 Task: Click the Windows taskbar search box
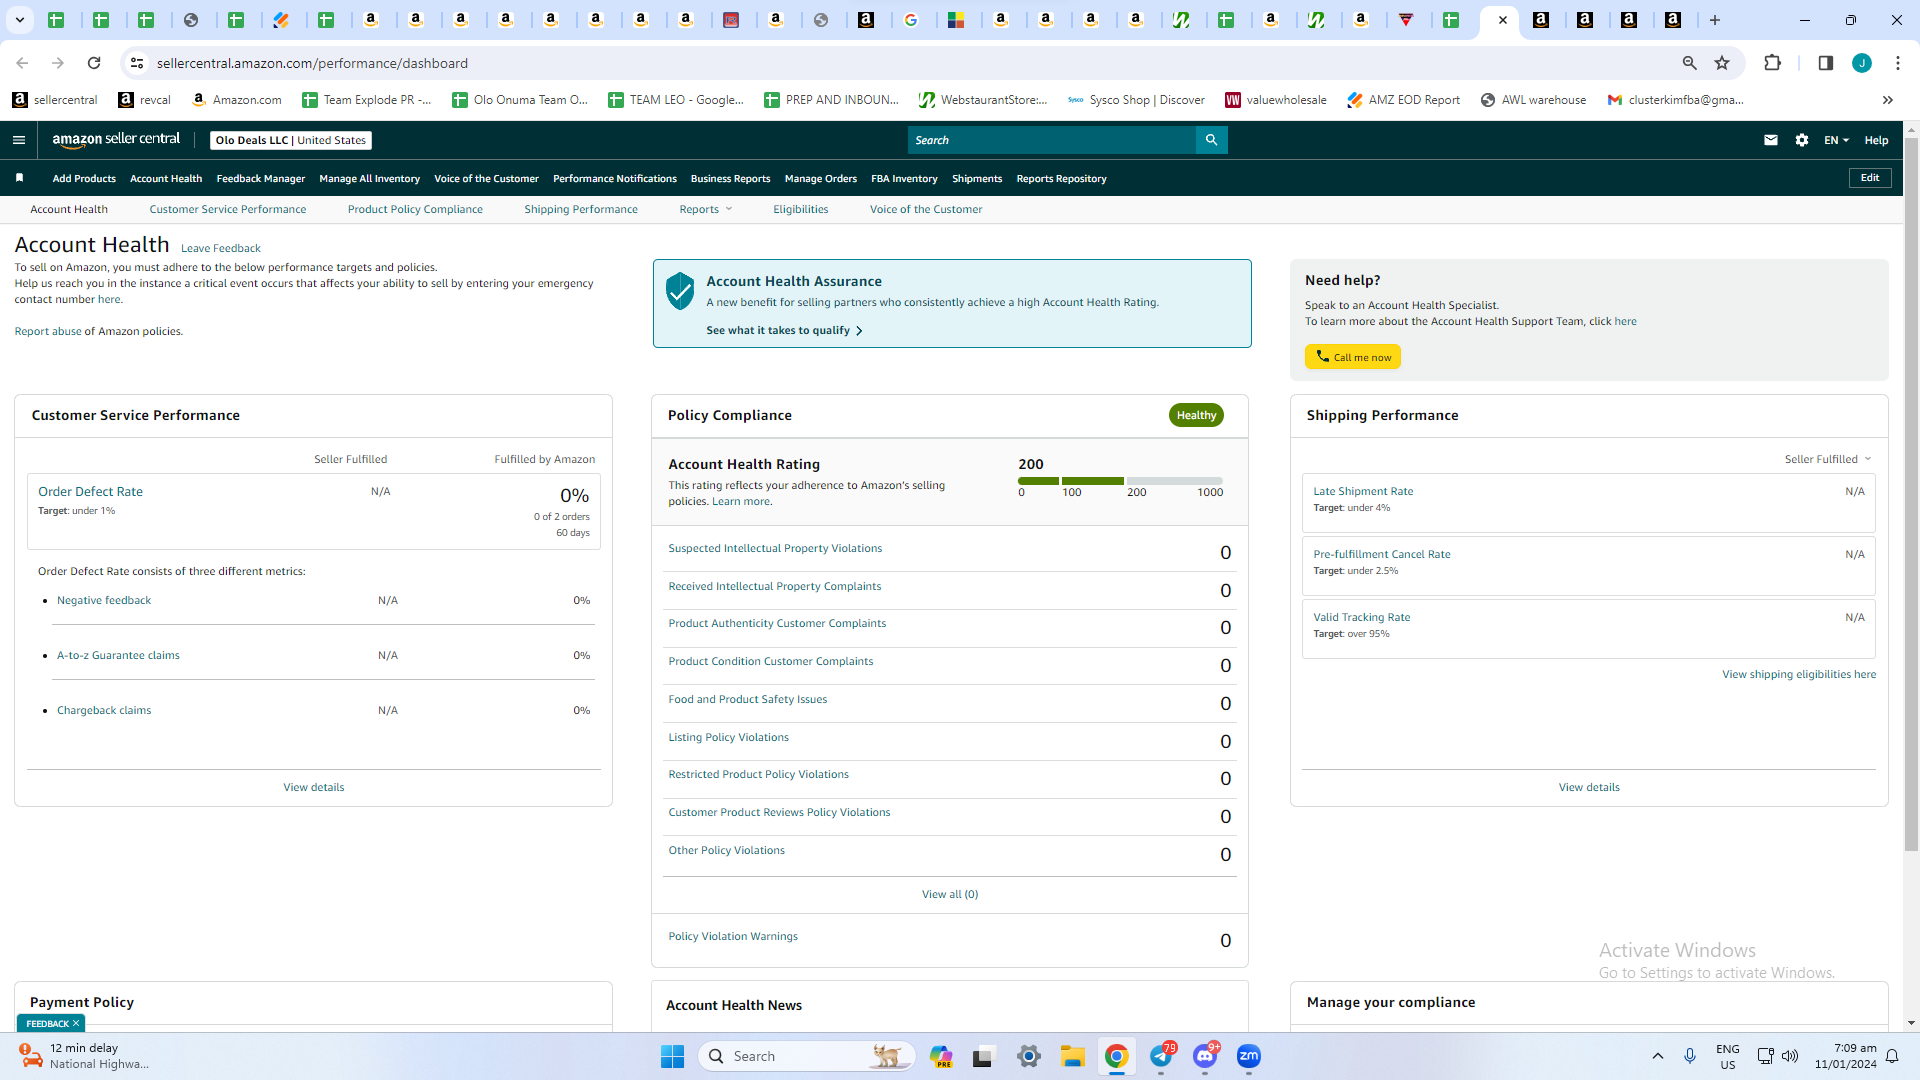point(808,1056)
